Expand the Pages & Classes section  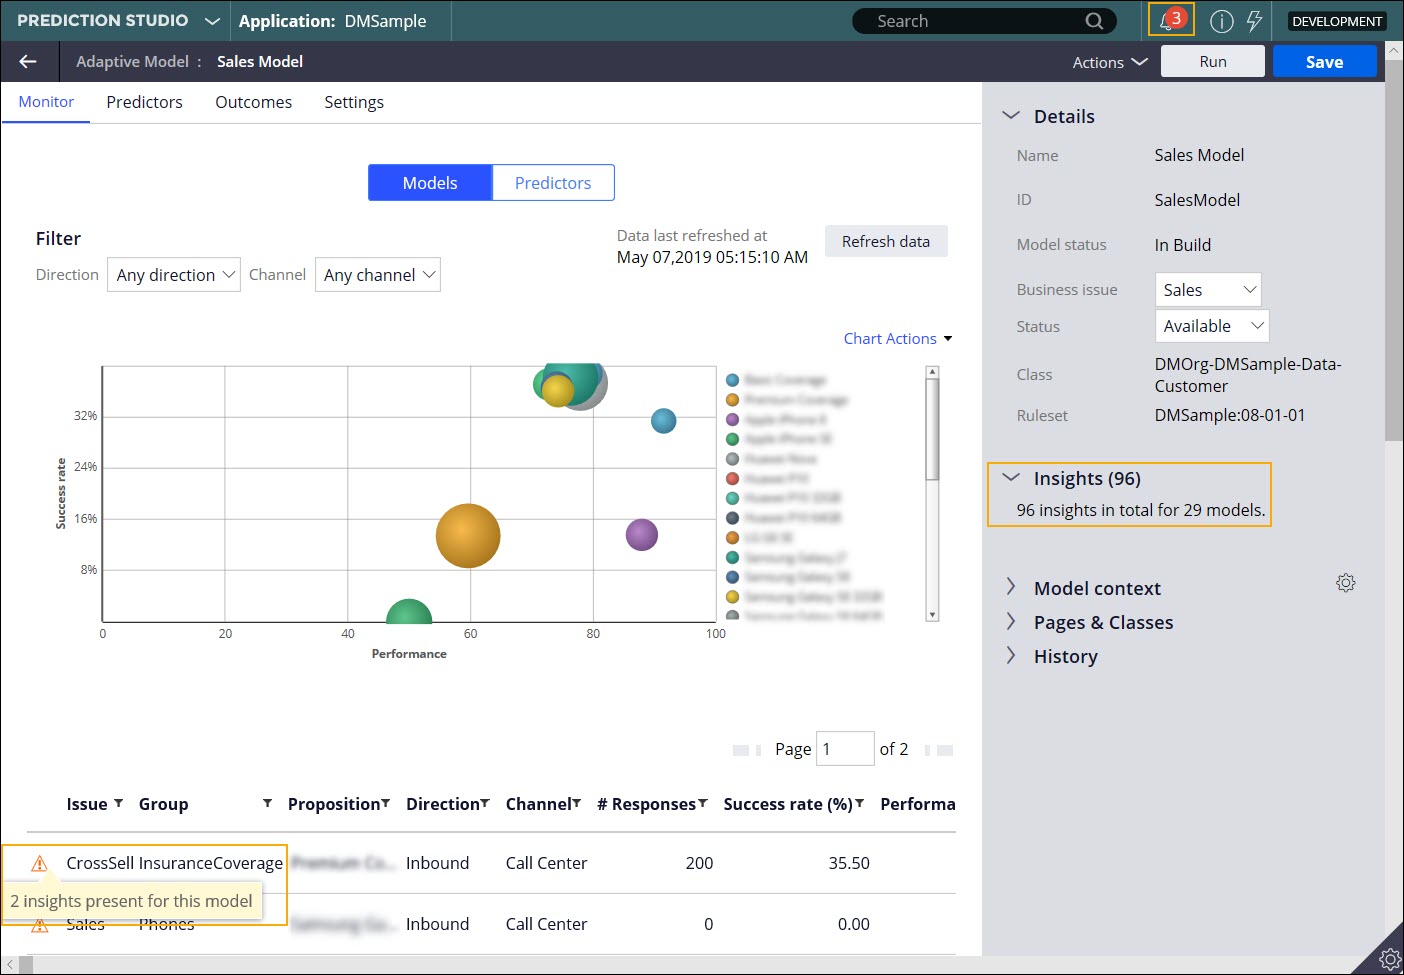pos(1103,622)
